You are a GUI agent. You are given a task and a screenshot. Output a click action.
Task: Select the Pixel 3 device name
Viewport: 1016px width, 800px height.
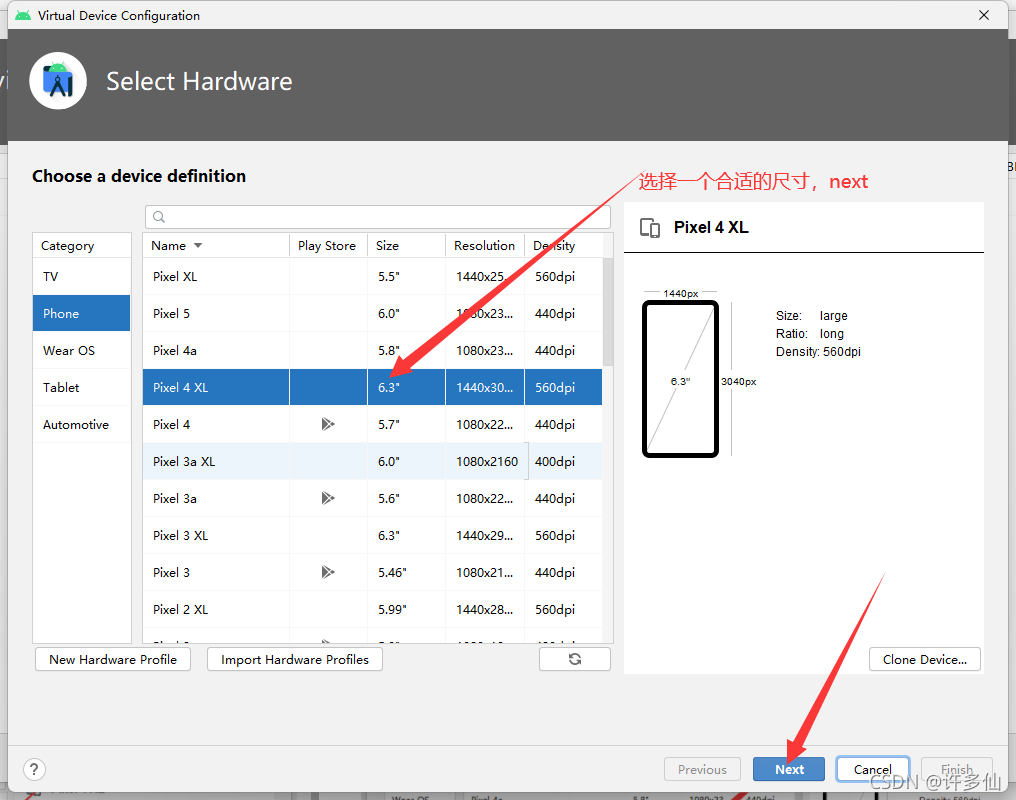coord(171,572)
